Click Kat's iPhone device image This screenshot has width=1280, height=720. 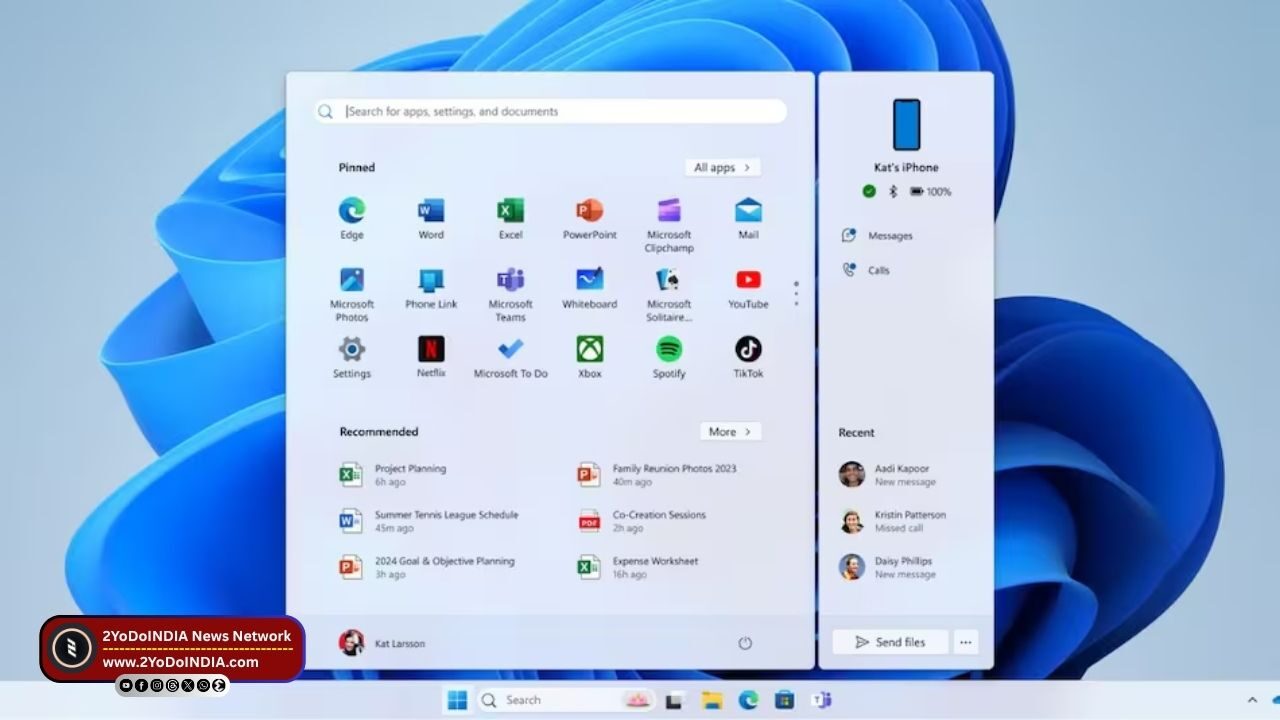[906, 124]
